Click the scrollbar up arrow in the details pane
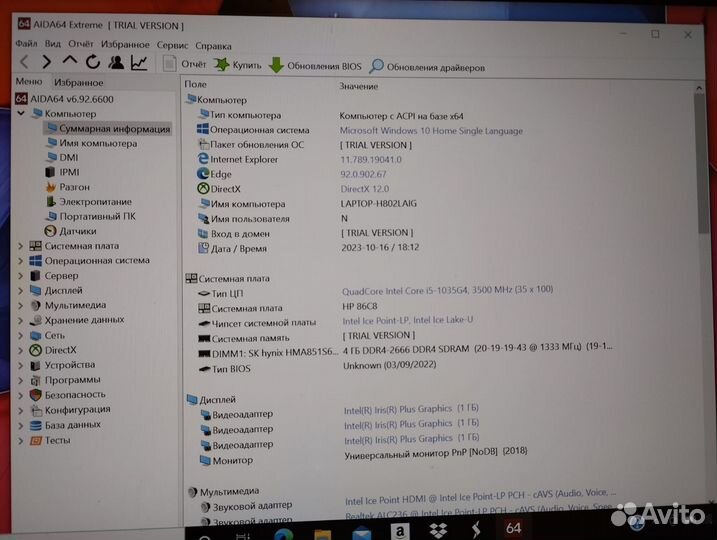The width and height of the screenshot is (717, 540). click(x=699, y=87)
